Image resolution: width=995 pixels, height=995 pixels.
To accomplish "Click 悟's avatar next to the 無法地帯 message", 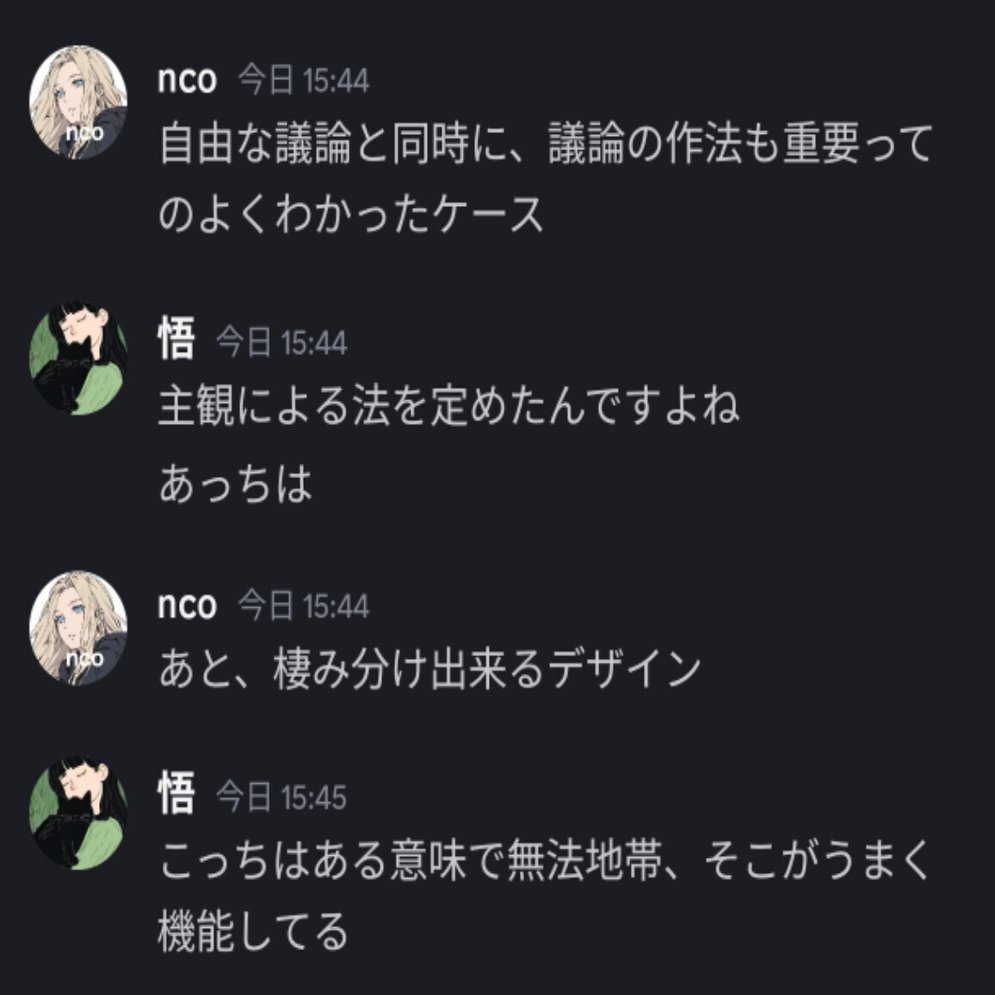I will (x=78, y=814).
